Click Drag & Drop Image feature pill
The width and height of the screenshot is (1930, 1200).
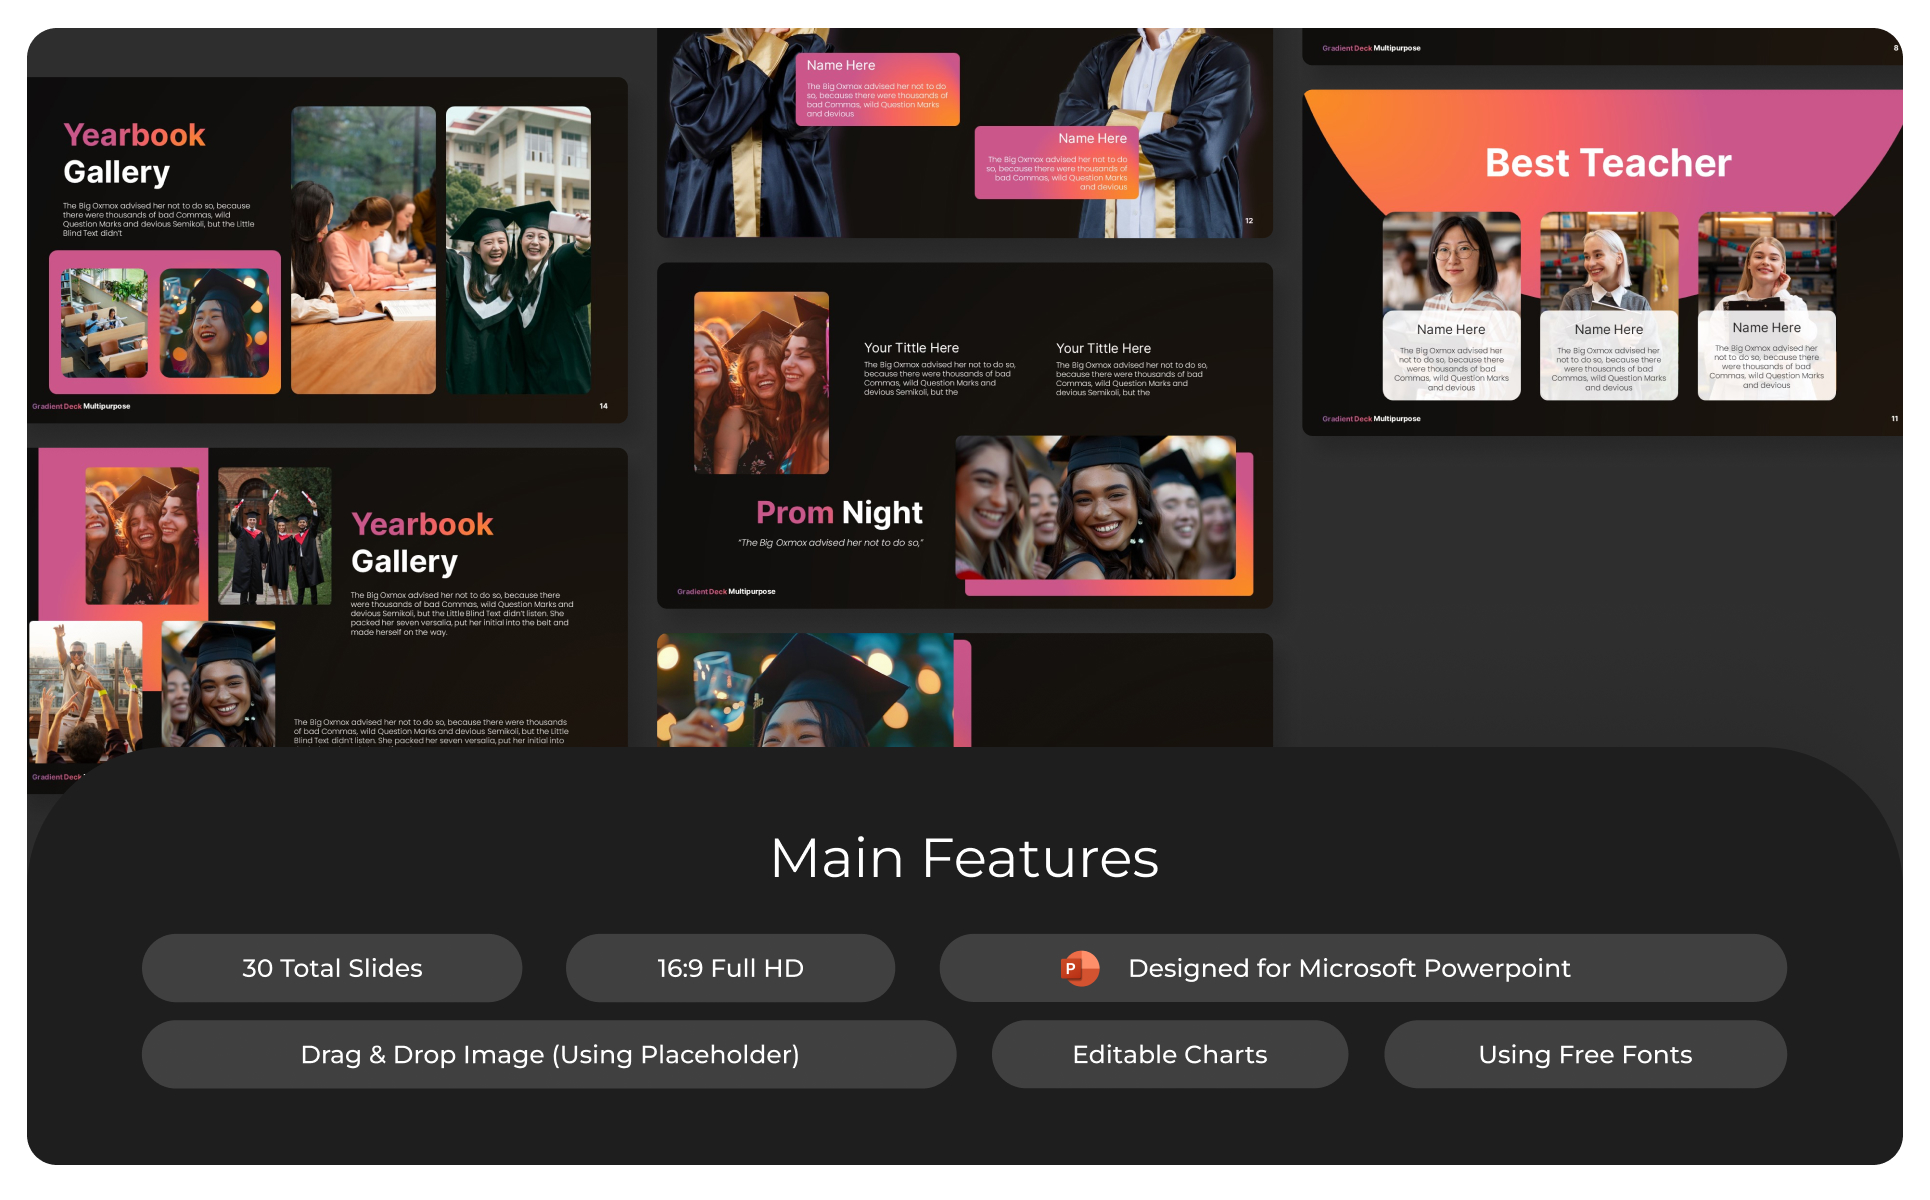(549, 1054)
